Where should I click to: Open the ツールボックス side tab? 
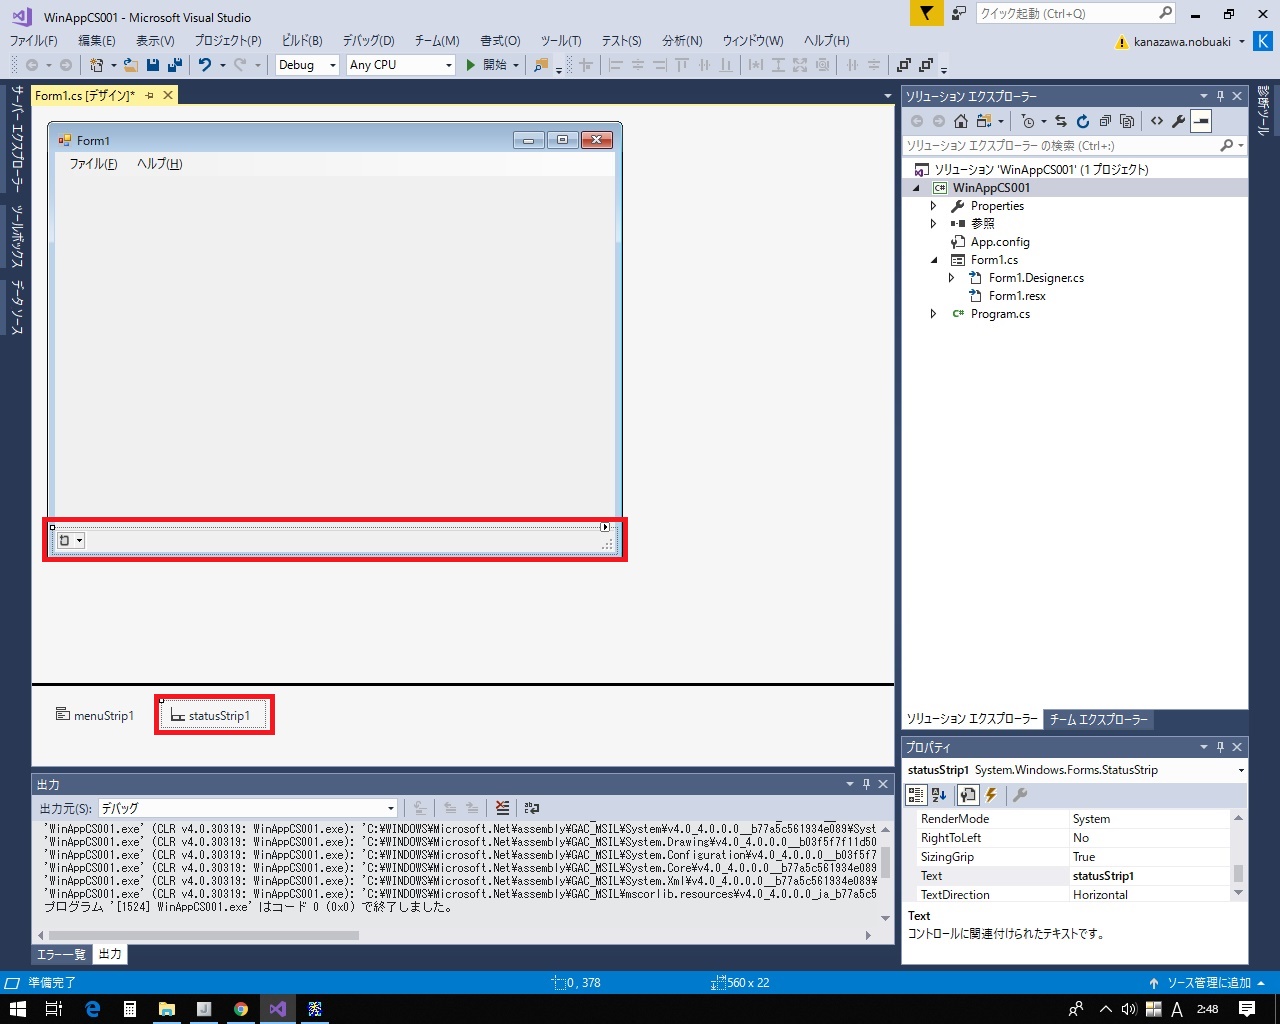click(17, 236)
